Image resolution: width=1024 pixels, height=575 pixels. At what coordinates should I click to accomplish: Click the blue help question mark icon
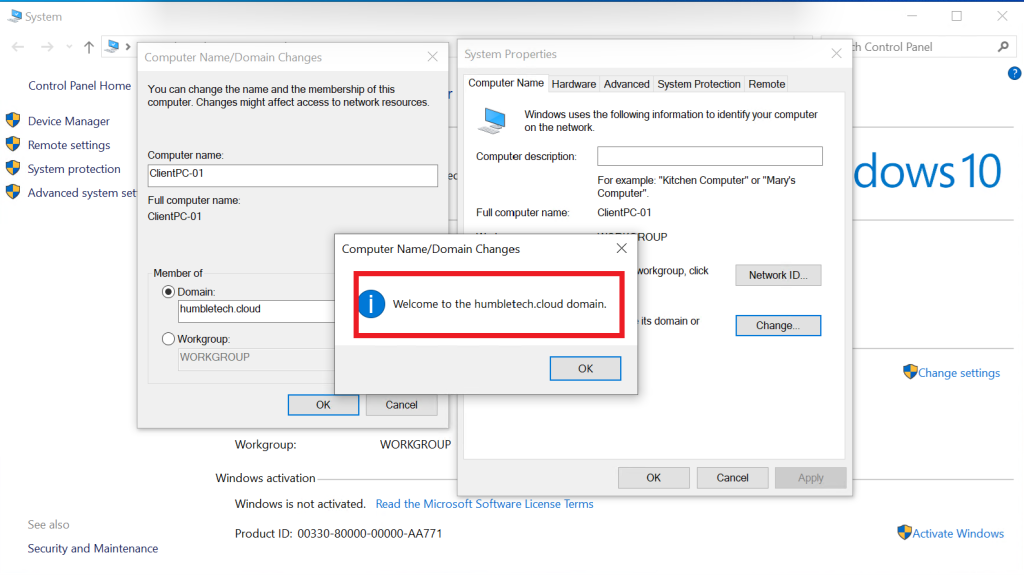click(1014, 73)
